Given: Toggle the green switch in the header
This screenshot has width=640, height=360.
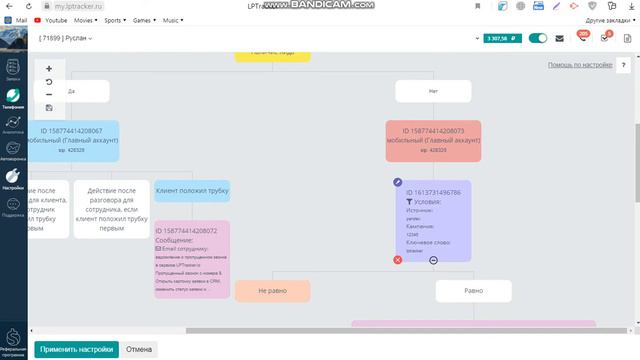Looking at the screenshot, I should (538, 38).
